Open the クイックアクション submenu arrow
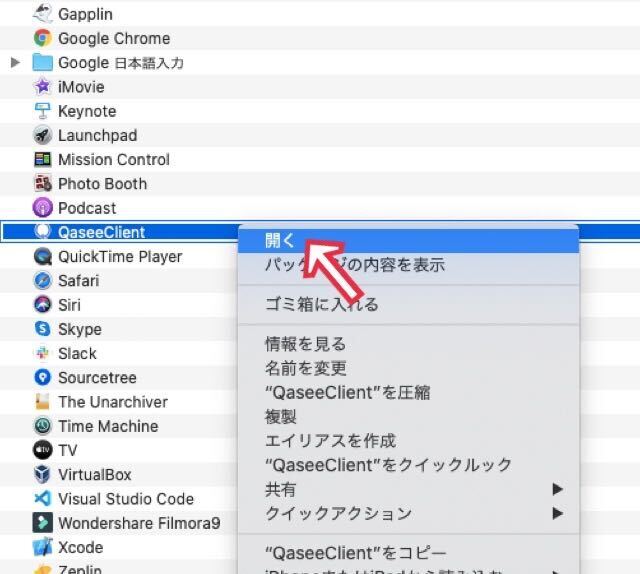The image size is (640, 574). (557, 513)
